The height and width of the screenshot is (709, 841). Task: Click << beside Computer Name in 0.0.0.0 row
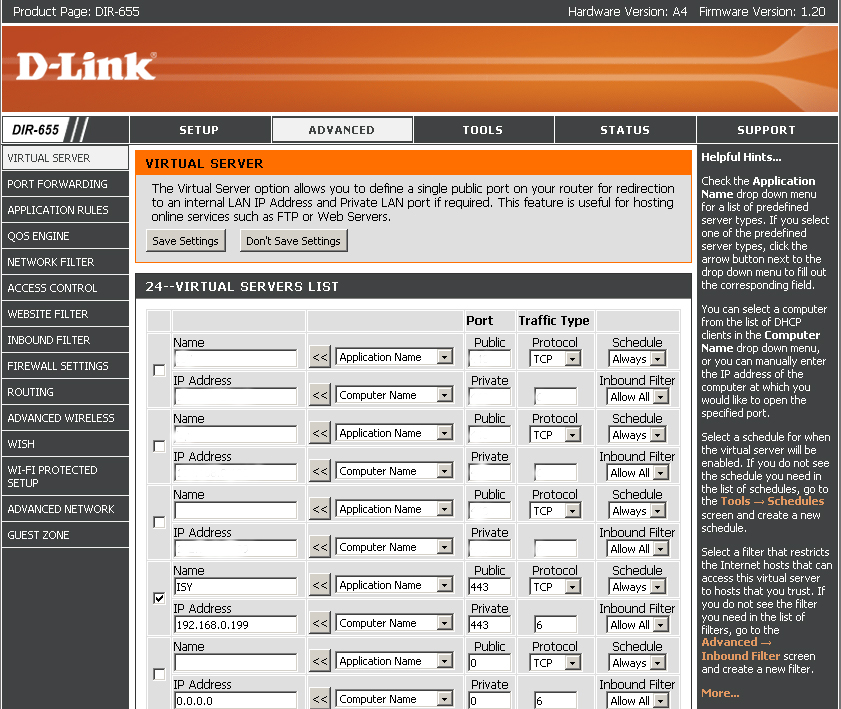pos(320,699)
